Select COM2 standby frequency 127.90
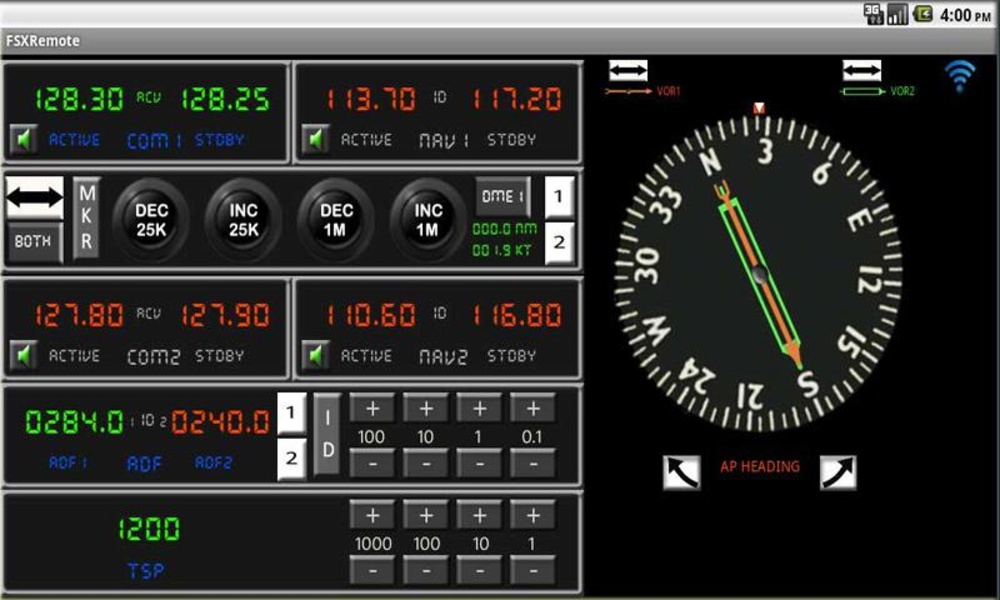Viewport: 1000px width, 600px height. click(x=224, y=316)
